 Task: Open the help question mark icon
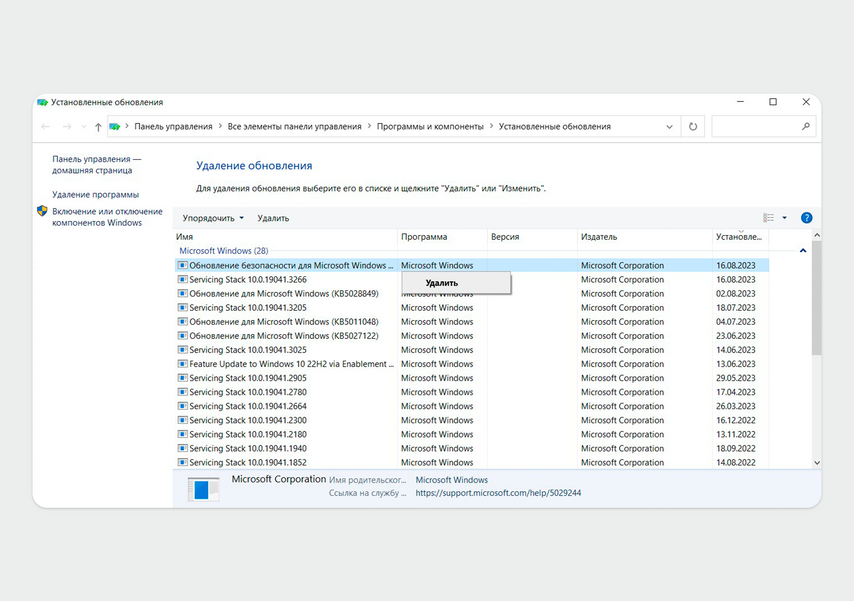[806, 218]
